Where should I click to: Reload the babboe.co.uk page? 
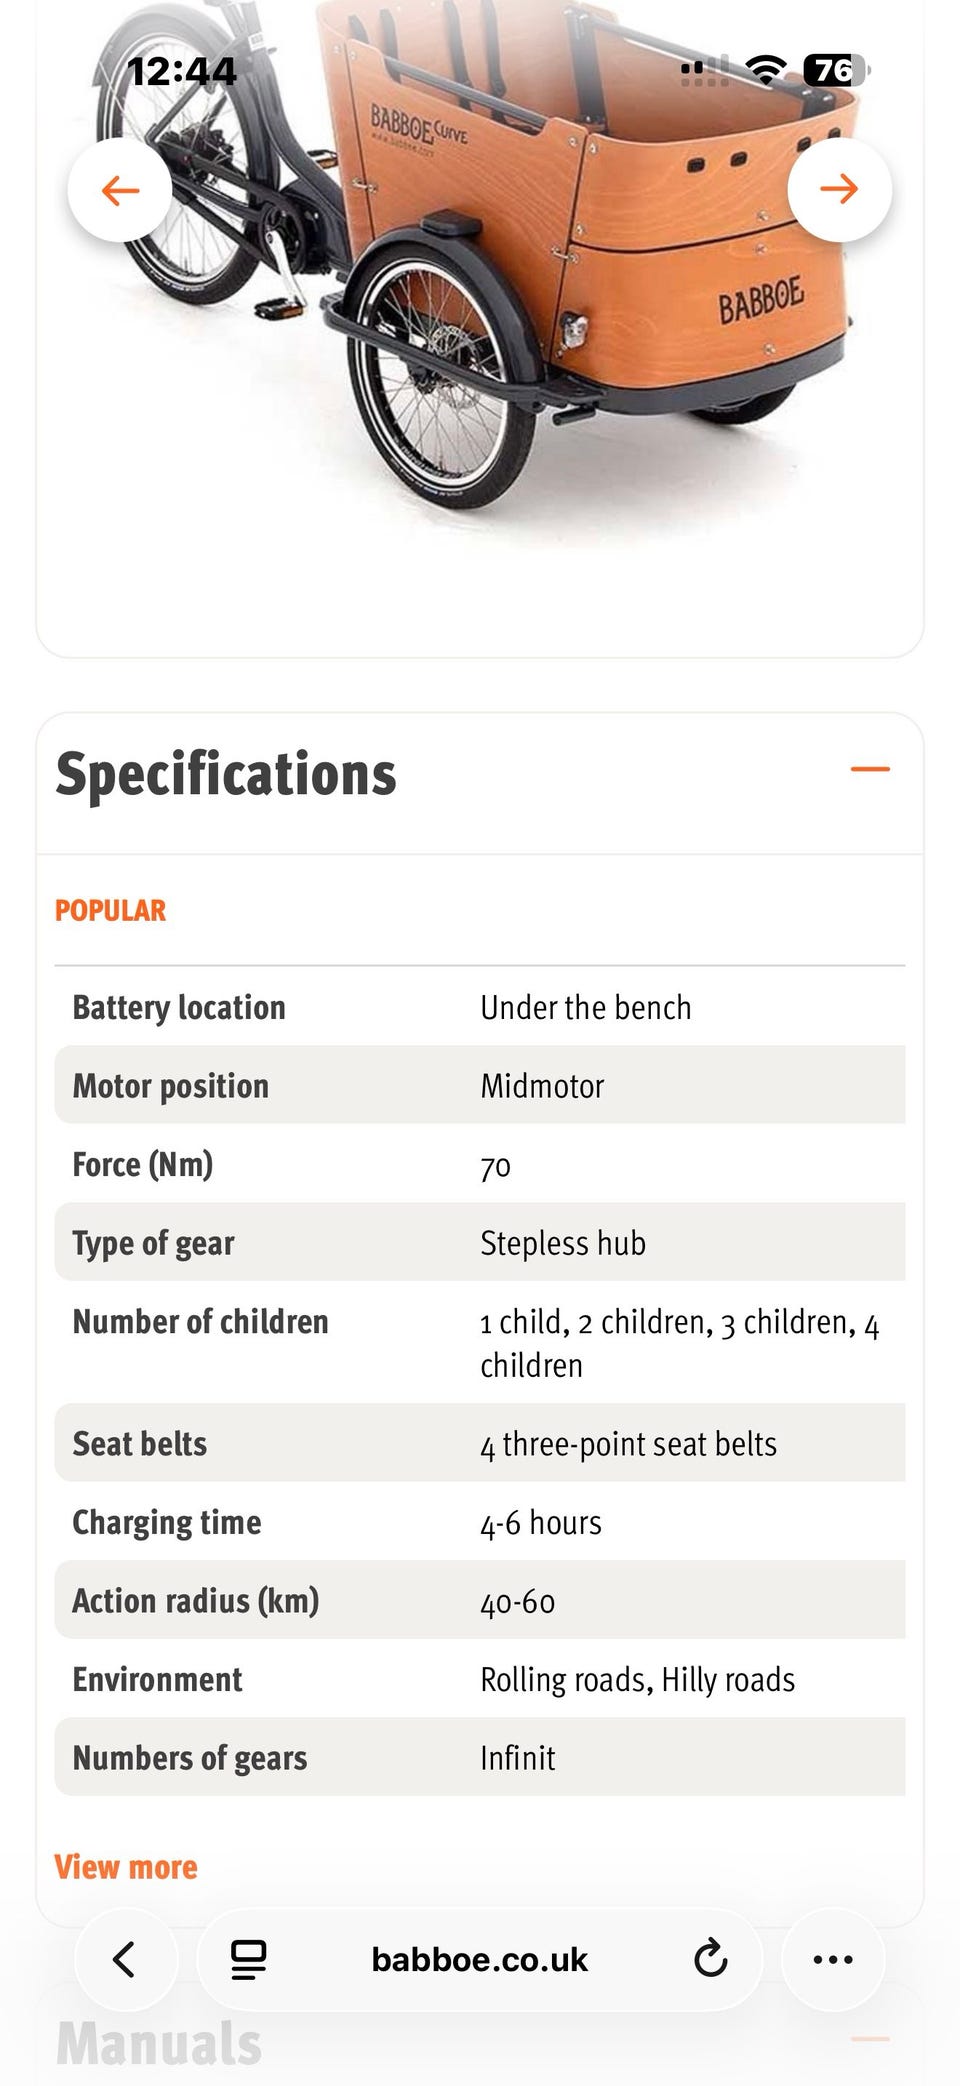[710, 1959]
